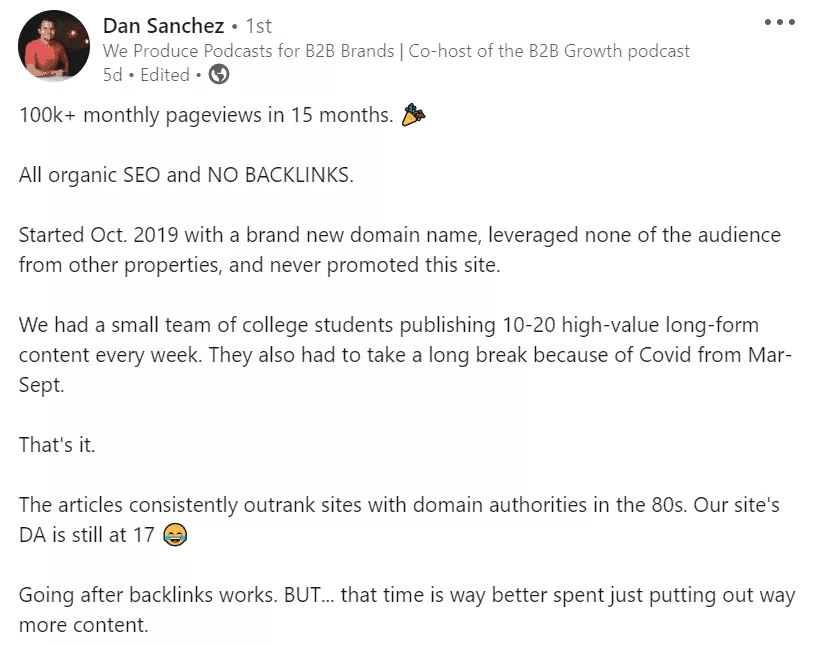Click "Co-host of the B2B Growth podcast" text
Viewport: 817px width, 646px height.
coord(549,51)
